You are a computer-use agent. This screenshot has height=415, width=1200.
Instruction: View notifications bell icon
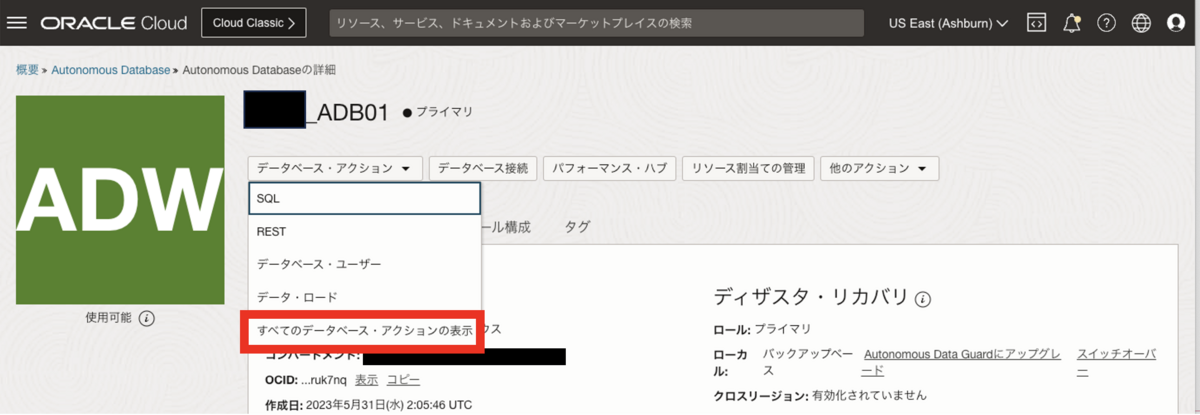click(x=1072, y=22)
